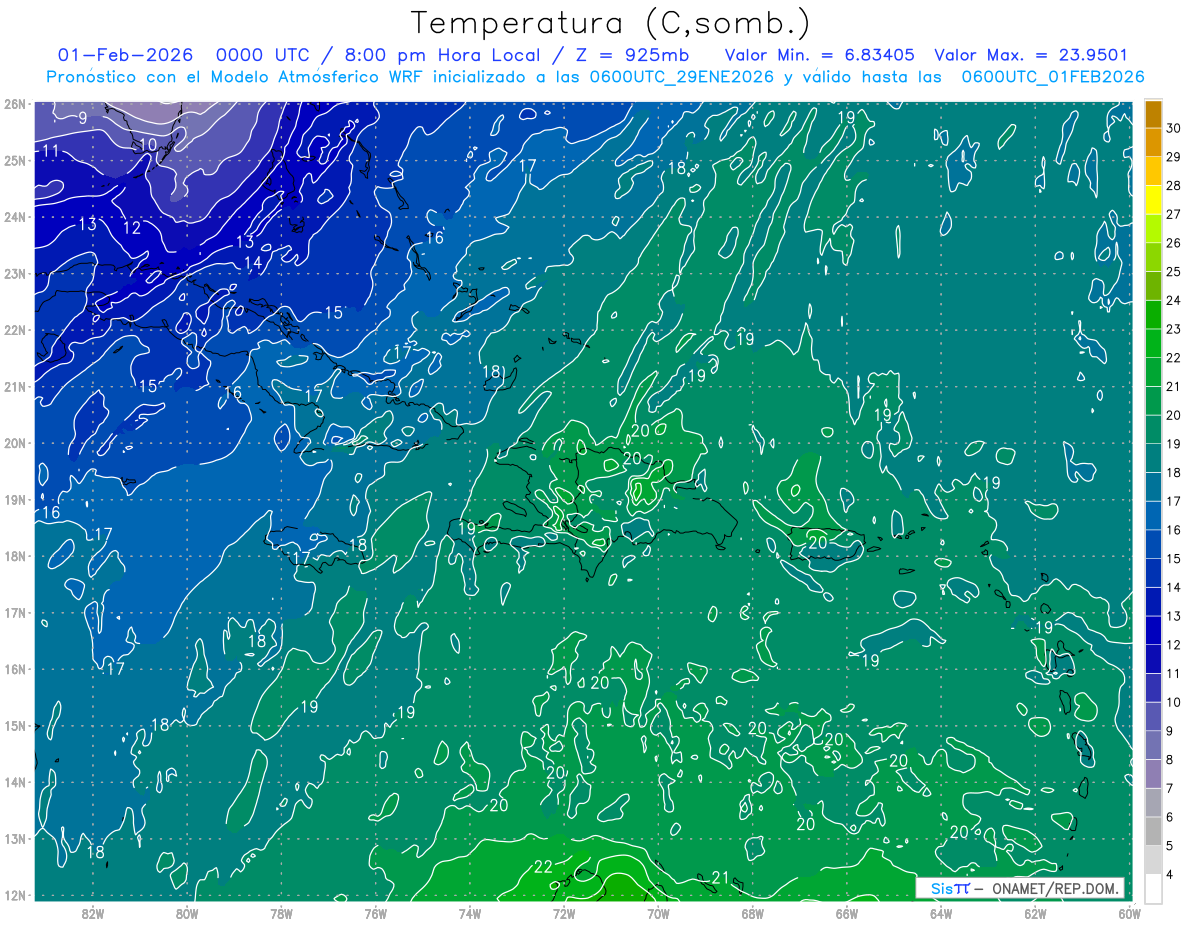
Task: Click the contour label 11 on the map
Action: pyautogui.click(x=51, y=152)
